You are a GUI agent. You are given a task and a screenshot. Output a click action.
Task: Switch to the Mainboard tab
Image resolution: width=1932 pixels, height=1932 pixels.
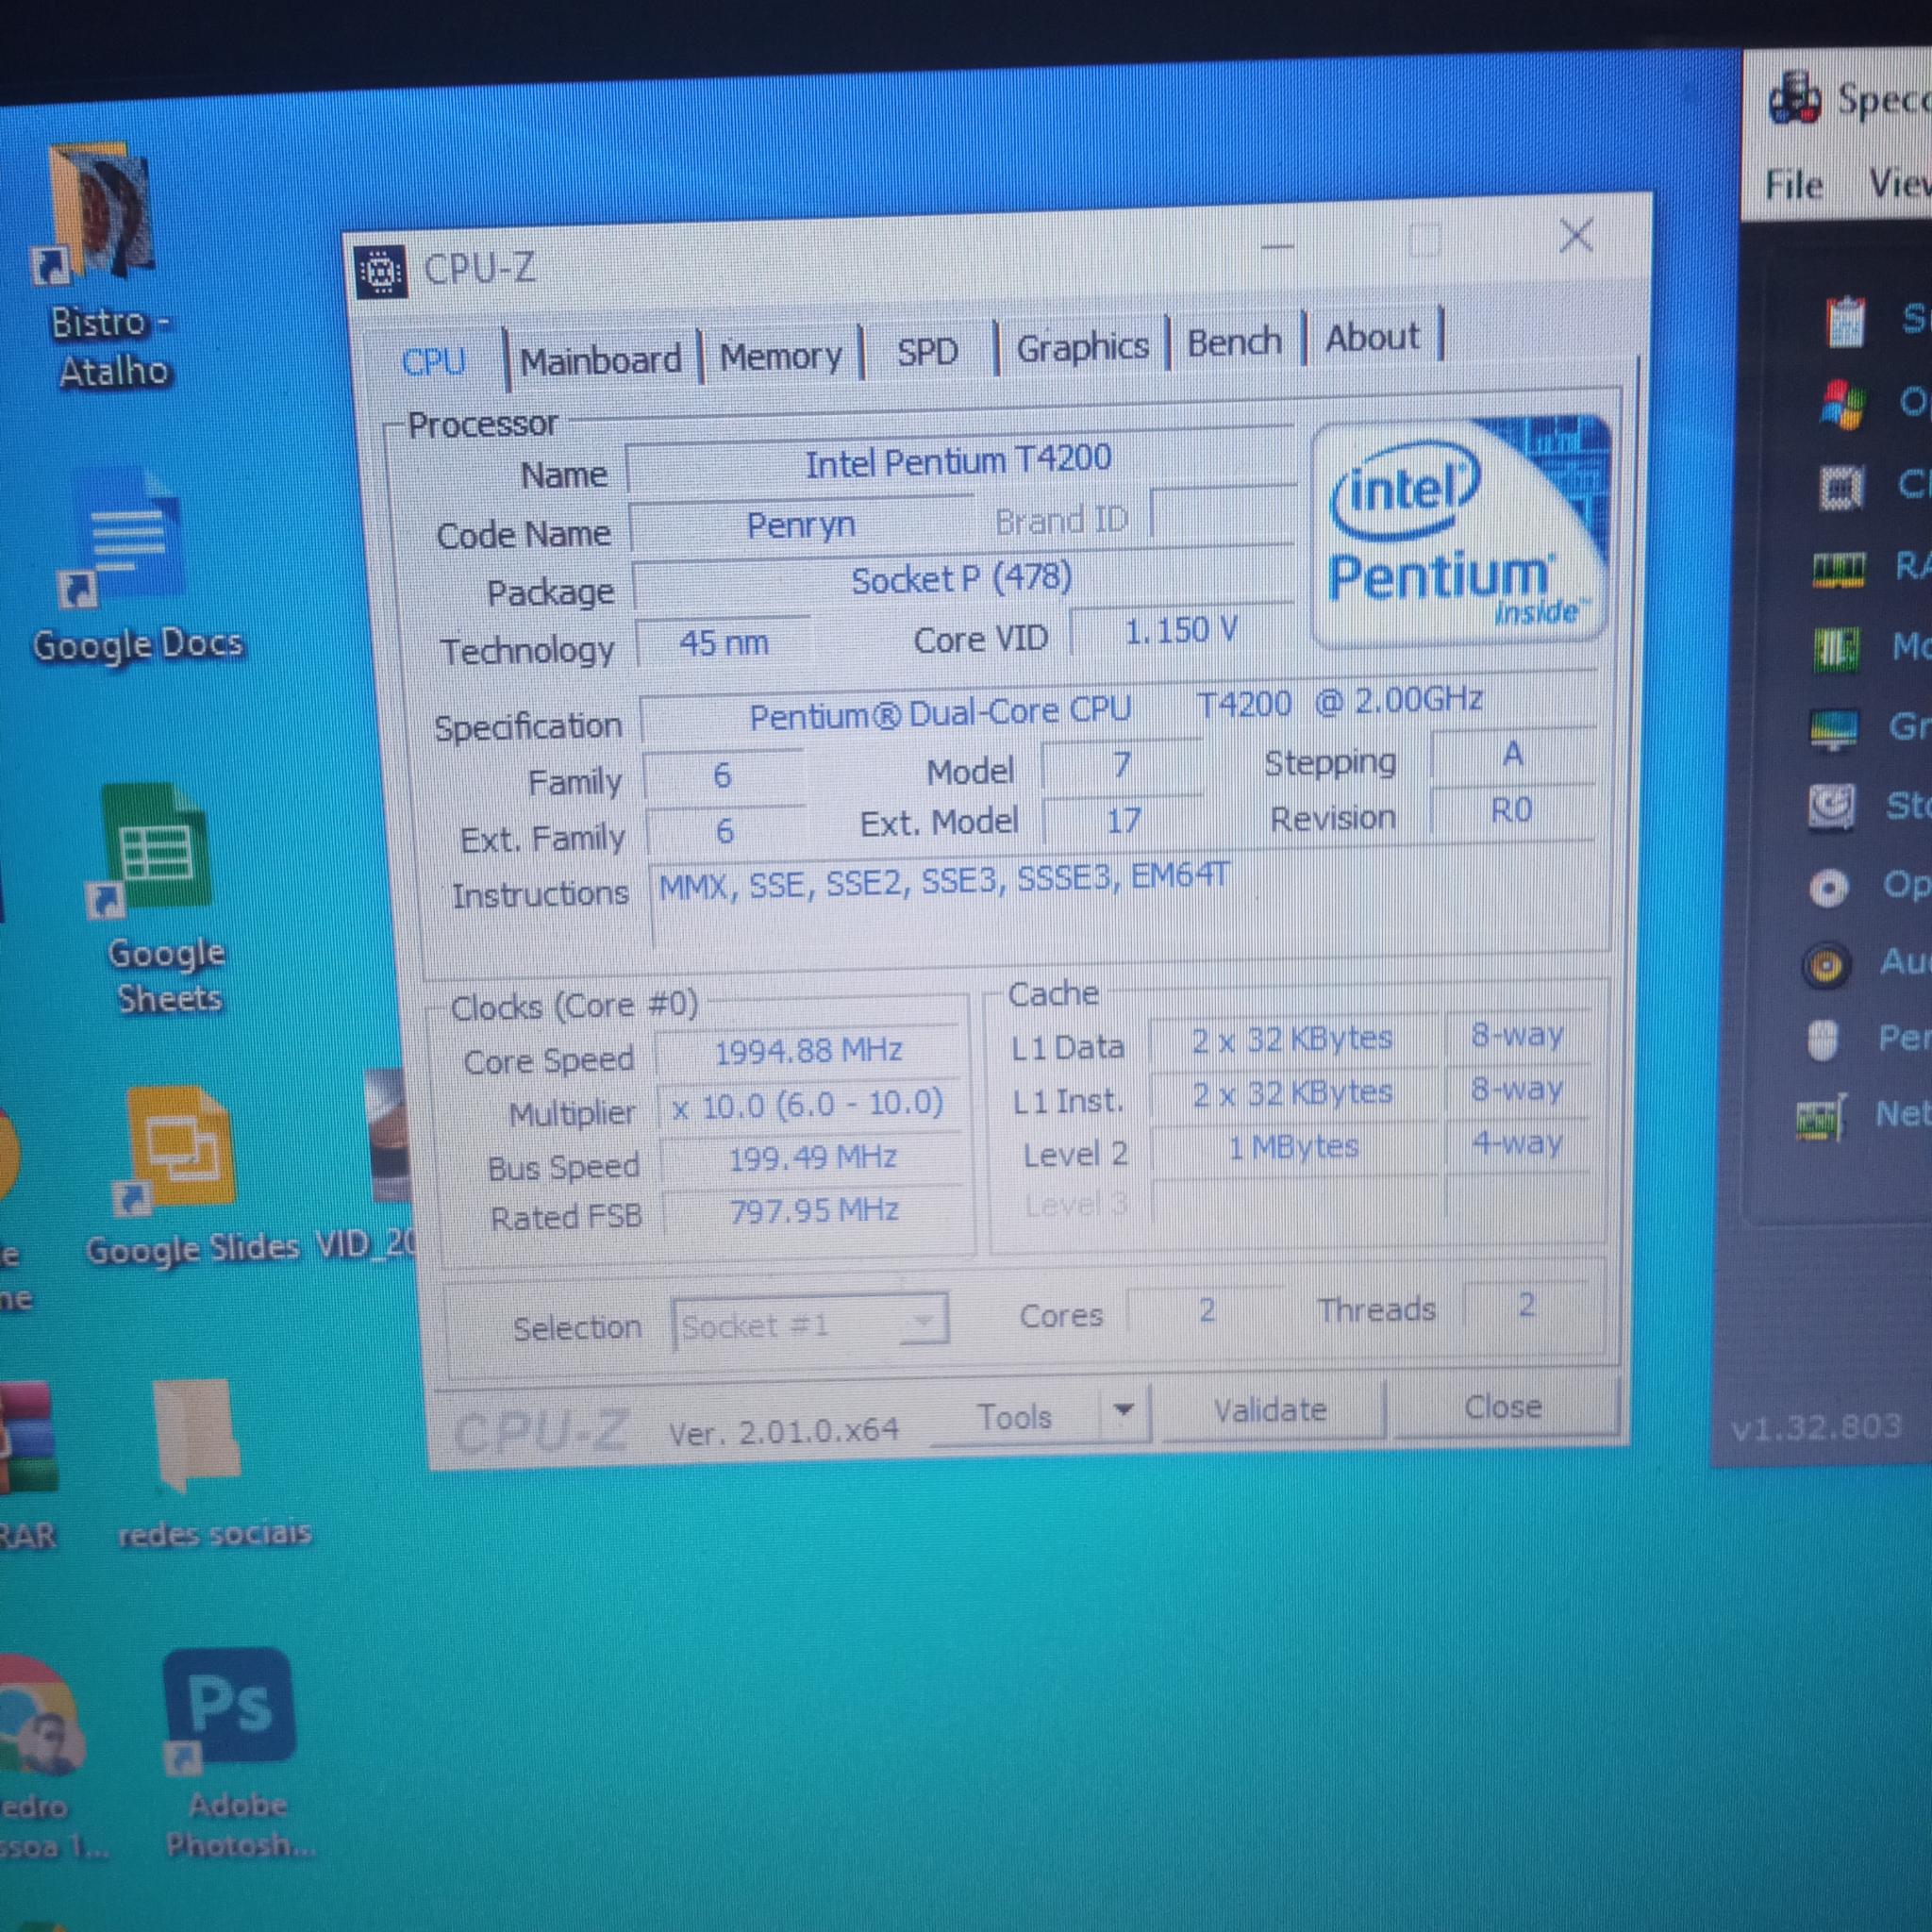coord(601,359)
